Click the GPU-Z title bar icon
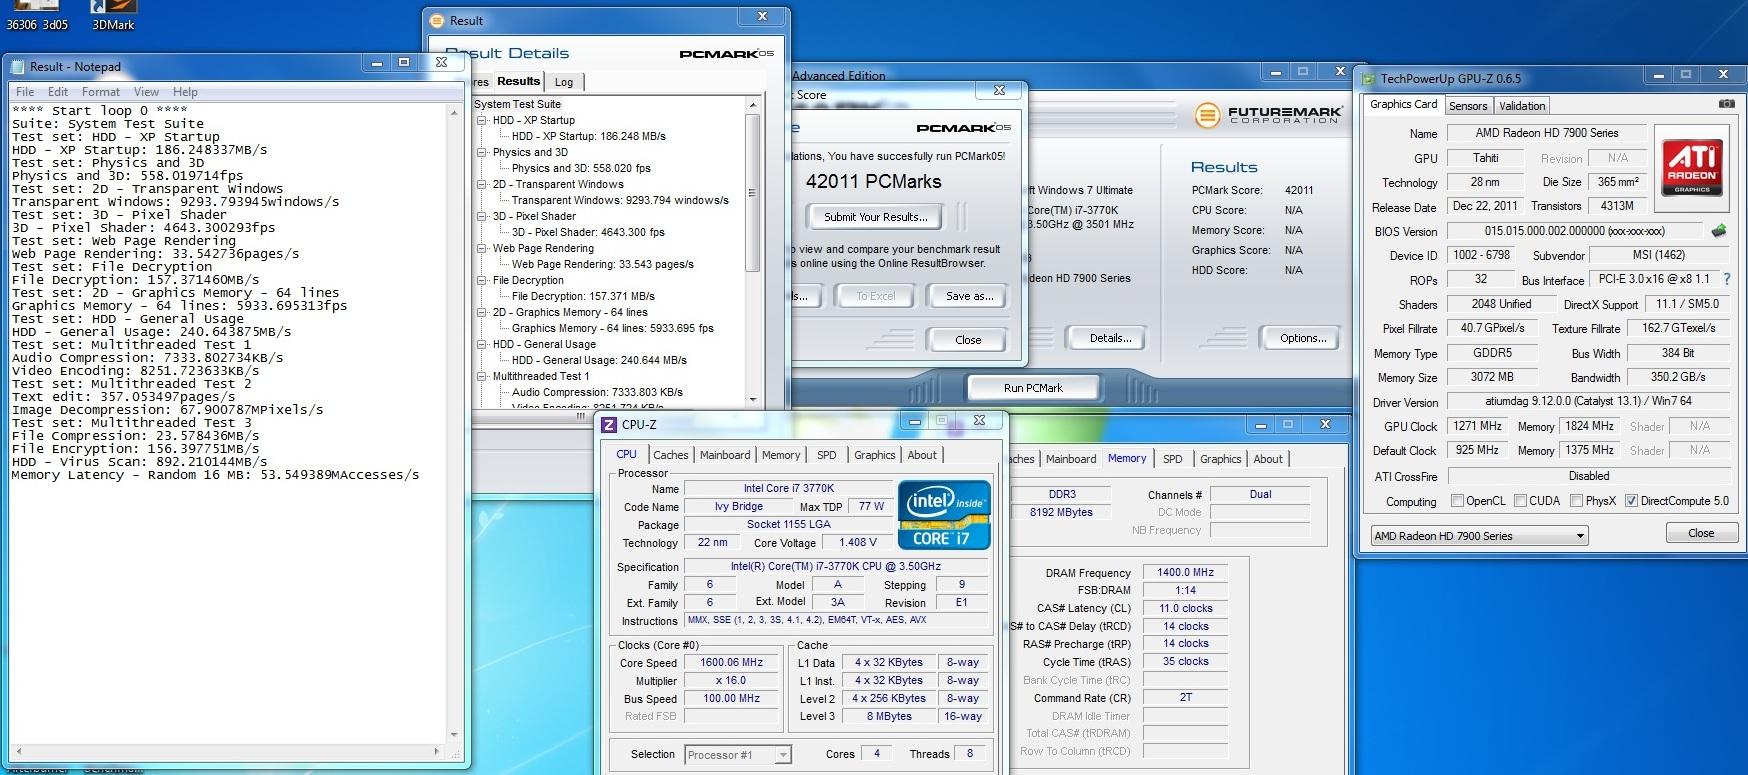Image resolution: width=1748 pixels, height=775 pixels. (1368, 79)
